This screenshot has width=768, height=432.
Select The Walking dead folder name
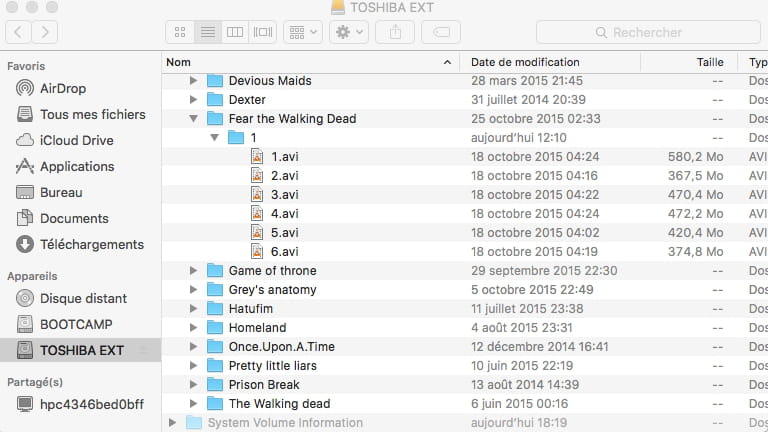[279, 404]
